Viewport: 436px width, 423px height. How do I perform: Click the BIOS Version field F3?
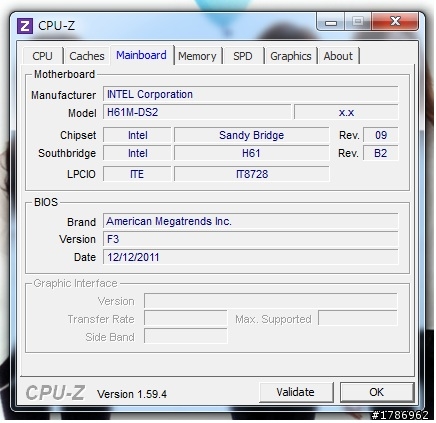click(251, 239)
